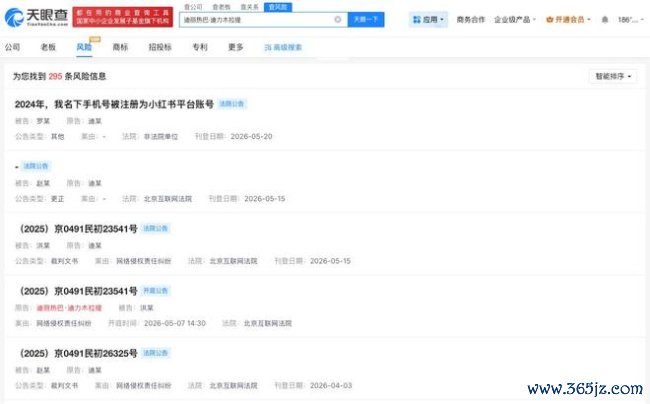Screen dimensions: 650x404
Task: Switch to the 老板 tab
Action: click(x=48, y=47)
